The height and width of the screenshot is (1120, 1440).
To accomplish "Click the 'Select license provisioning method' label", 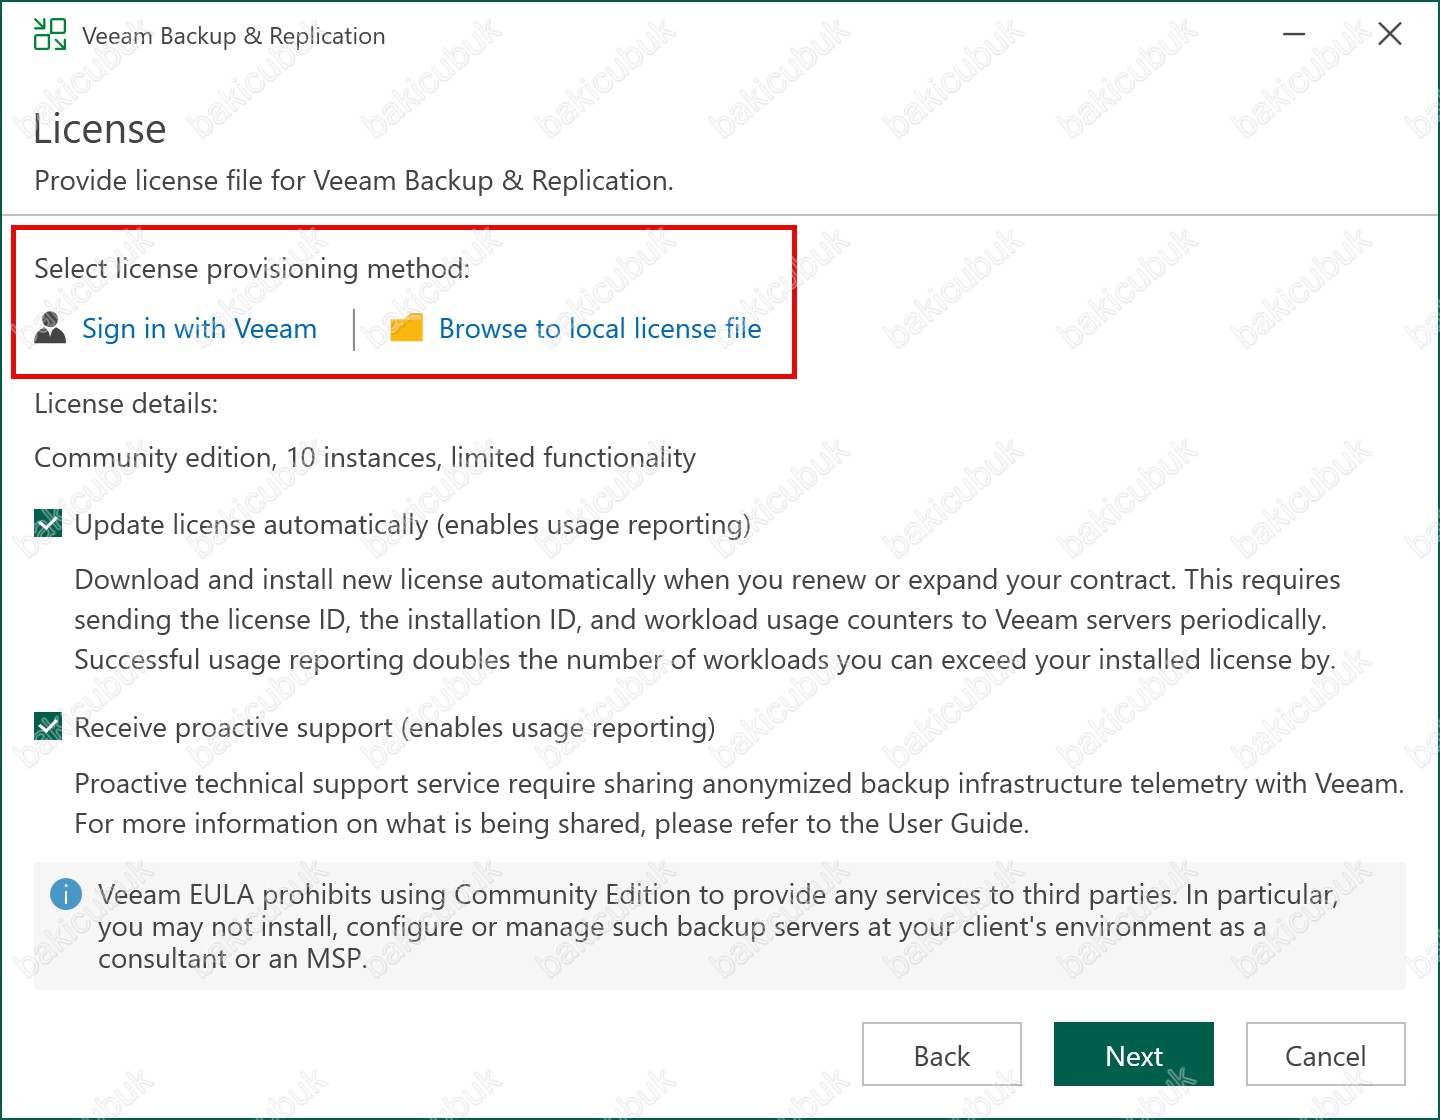I will [x=252, y=269].
